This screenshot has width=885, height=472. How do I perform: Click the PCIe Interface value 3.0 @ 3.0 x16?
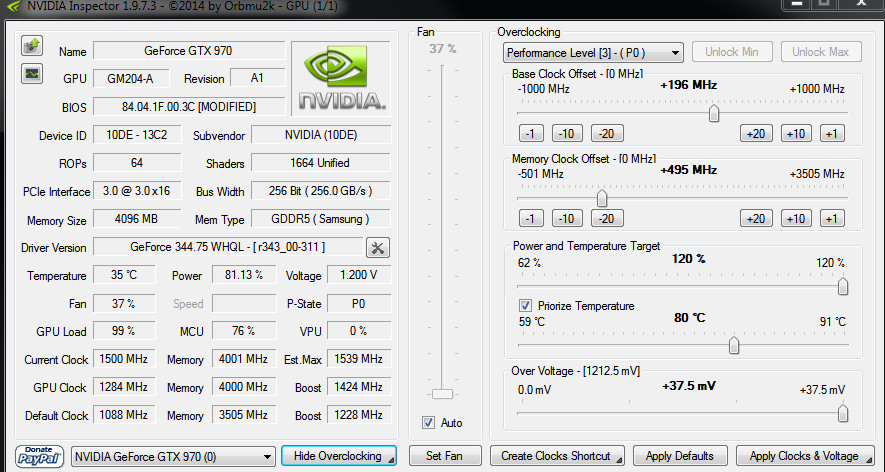click(137, 191)
